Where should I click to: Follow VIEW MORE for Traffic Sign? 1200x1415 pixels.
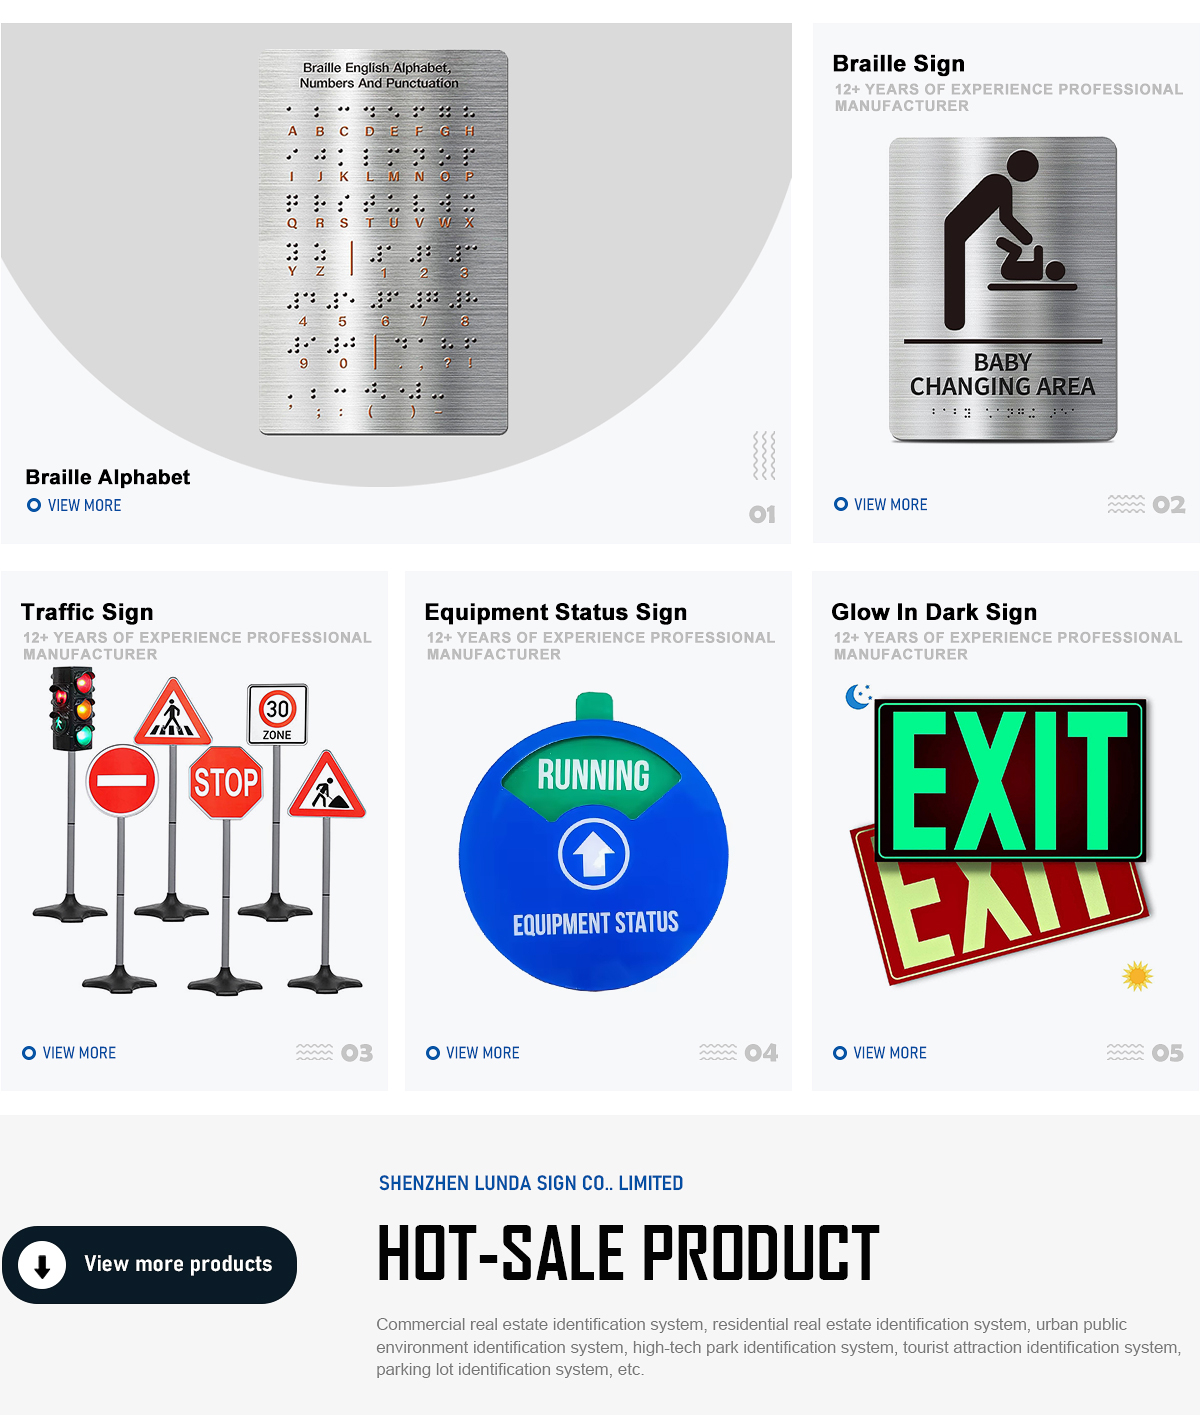pos(80,1053)
